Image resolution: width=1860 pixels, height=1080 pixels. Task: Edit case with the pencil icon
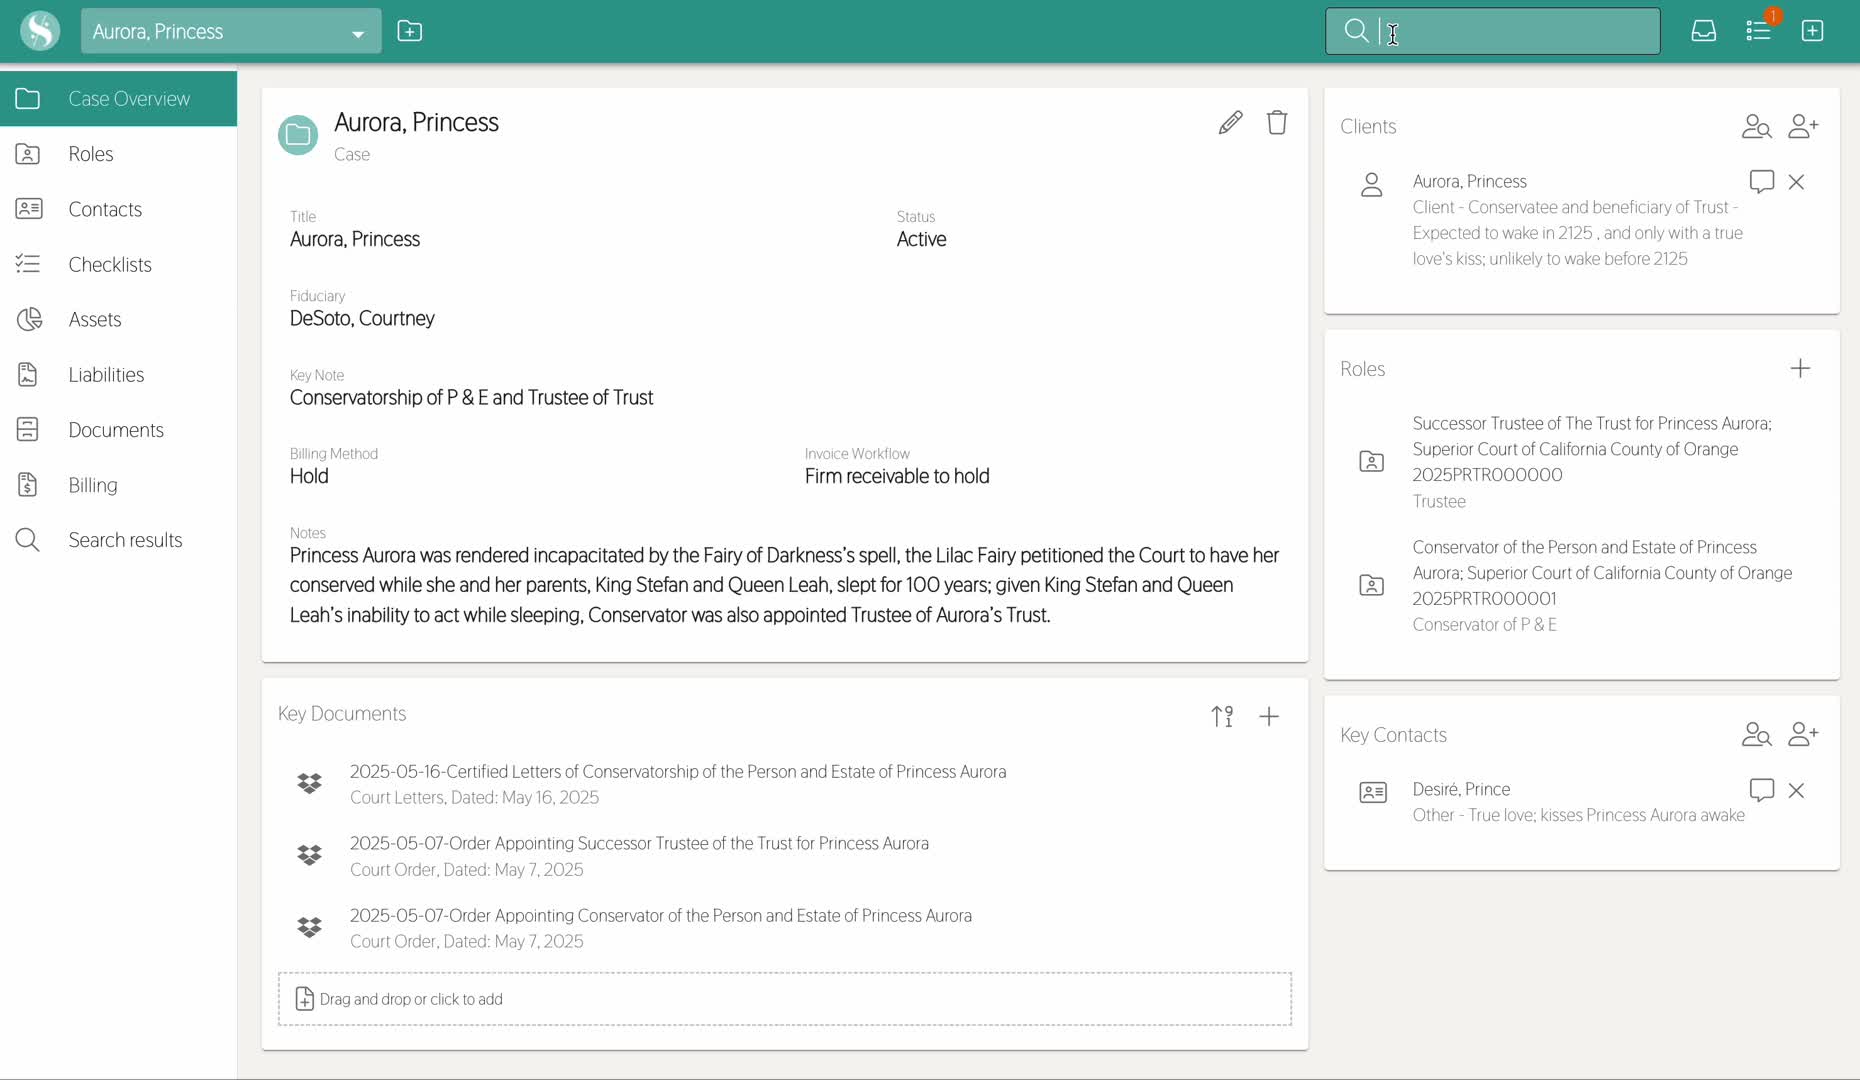coord(1231,122)
